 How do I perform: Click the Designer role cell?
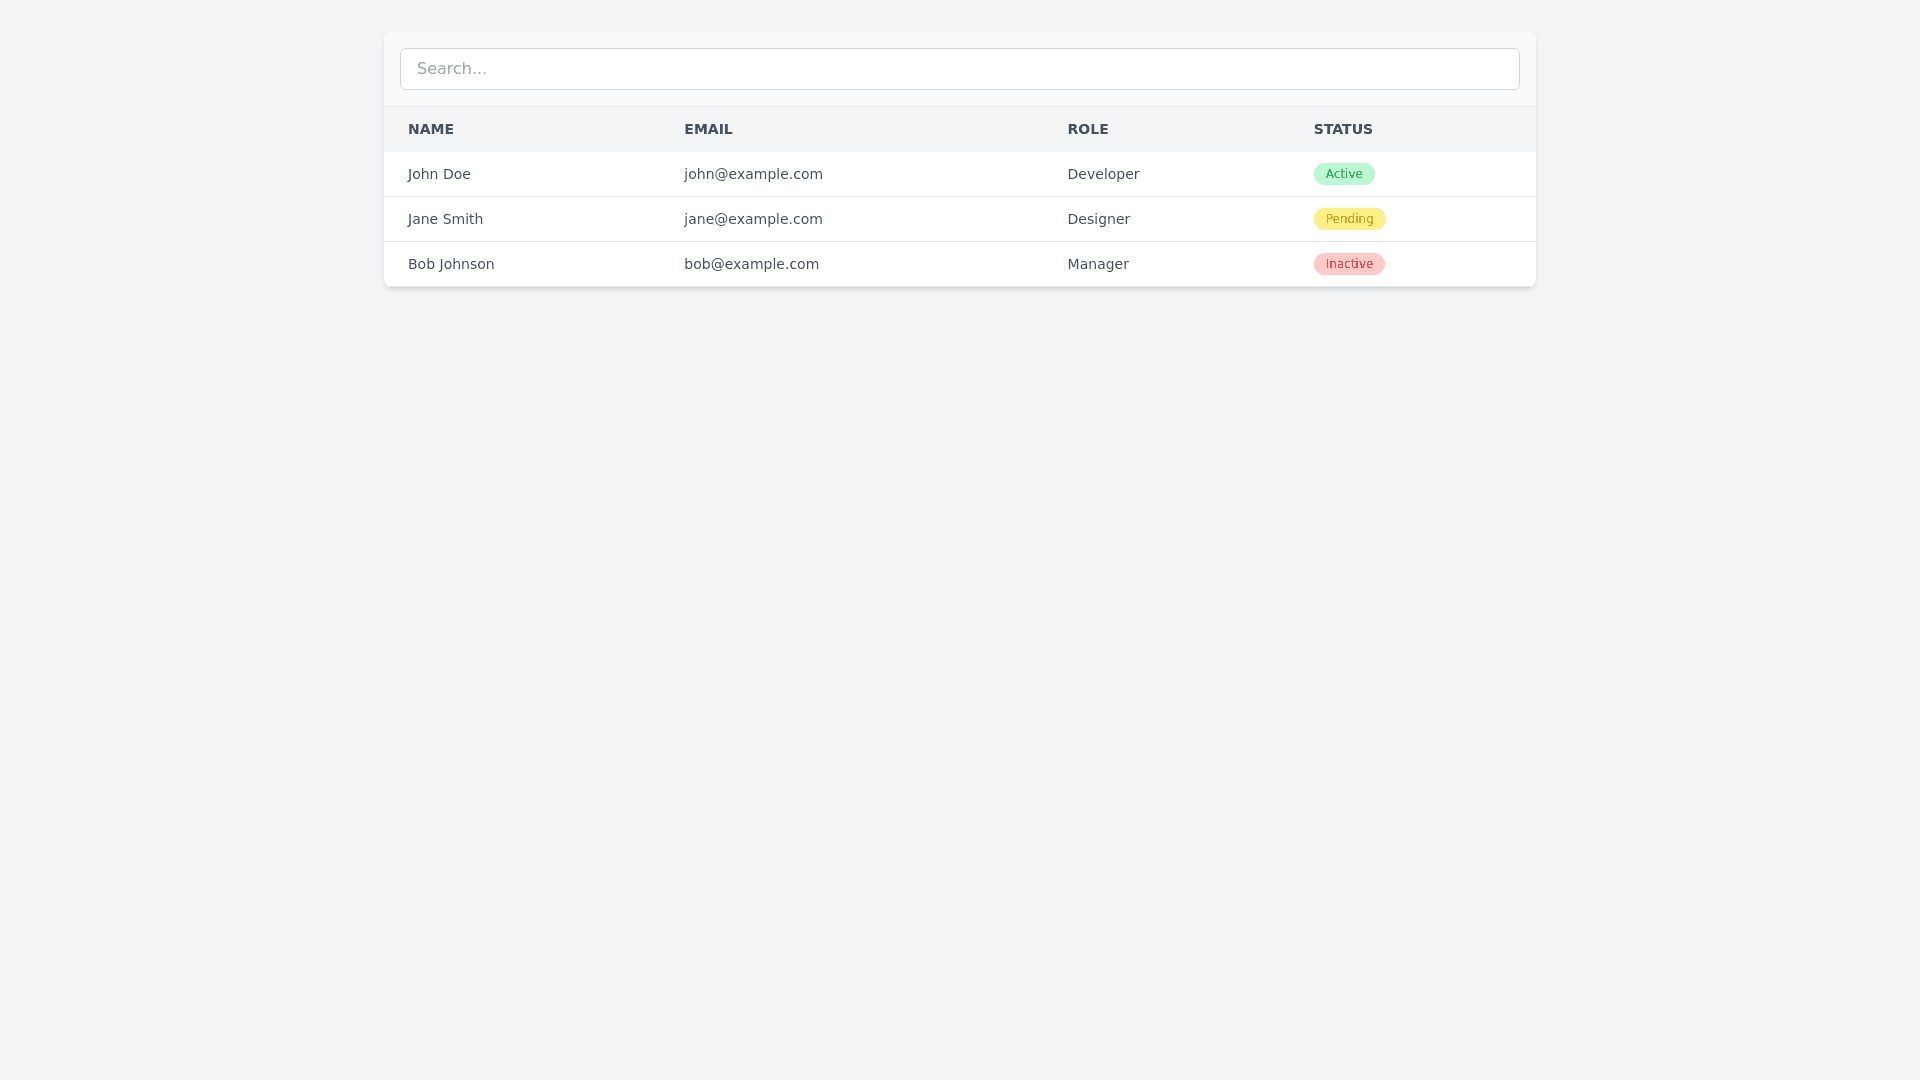point(1098,219)
